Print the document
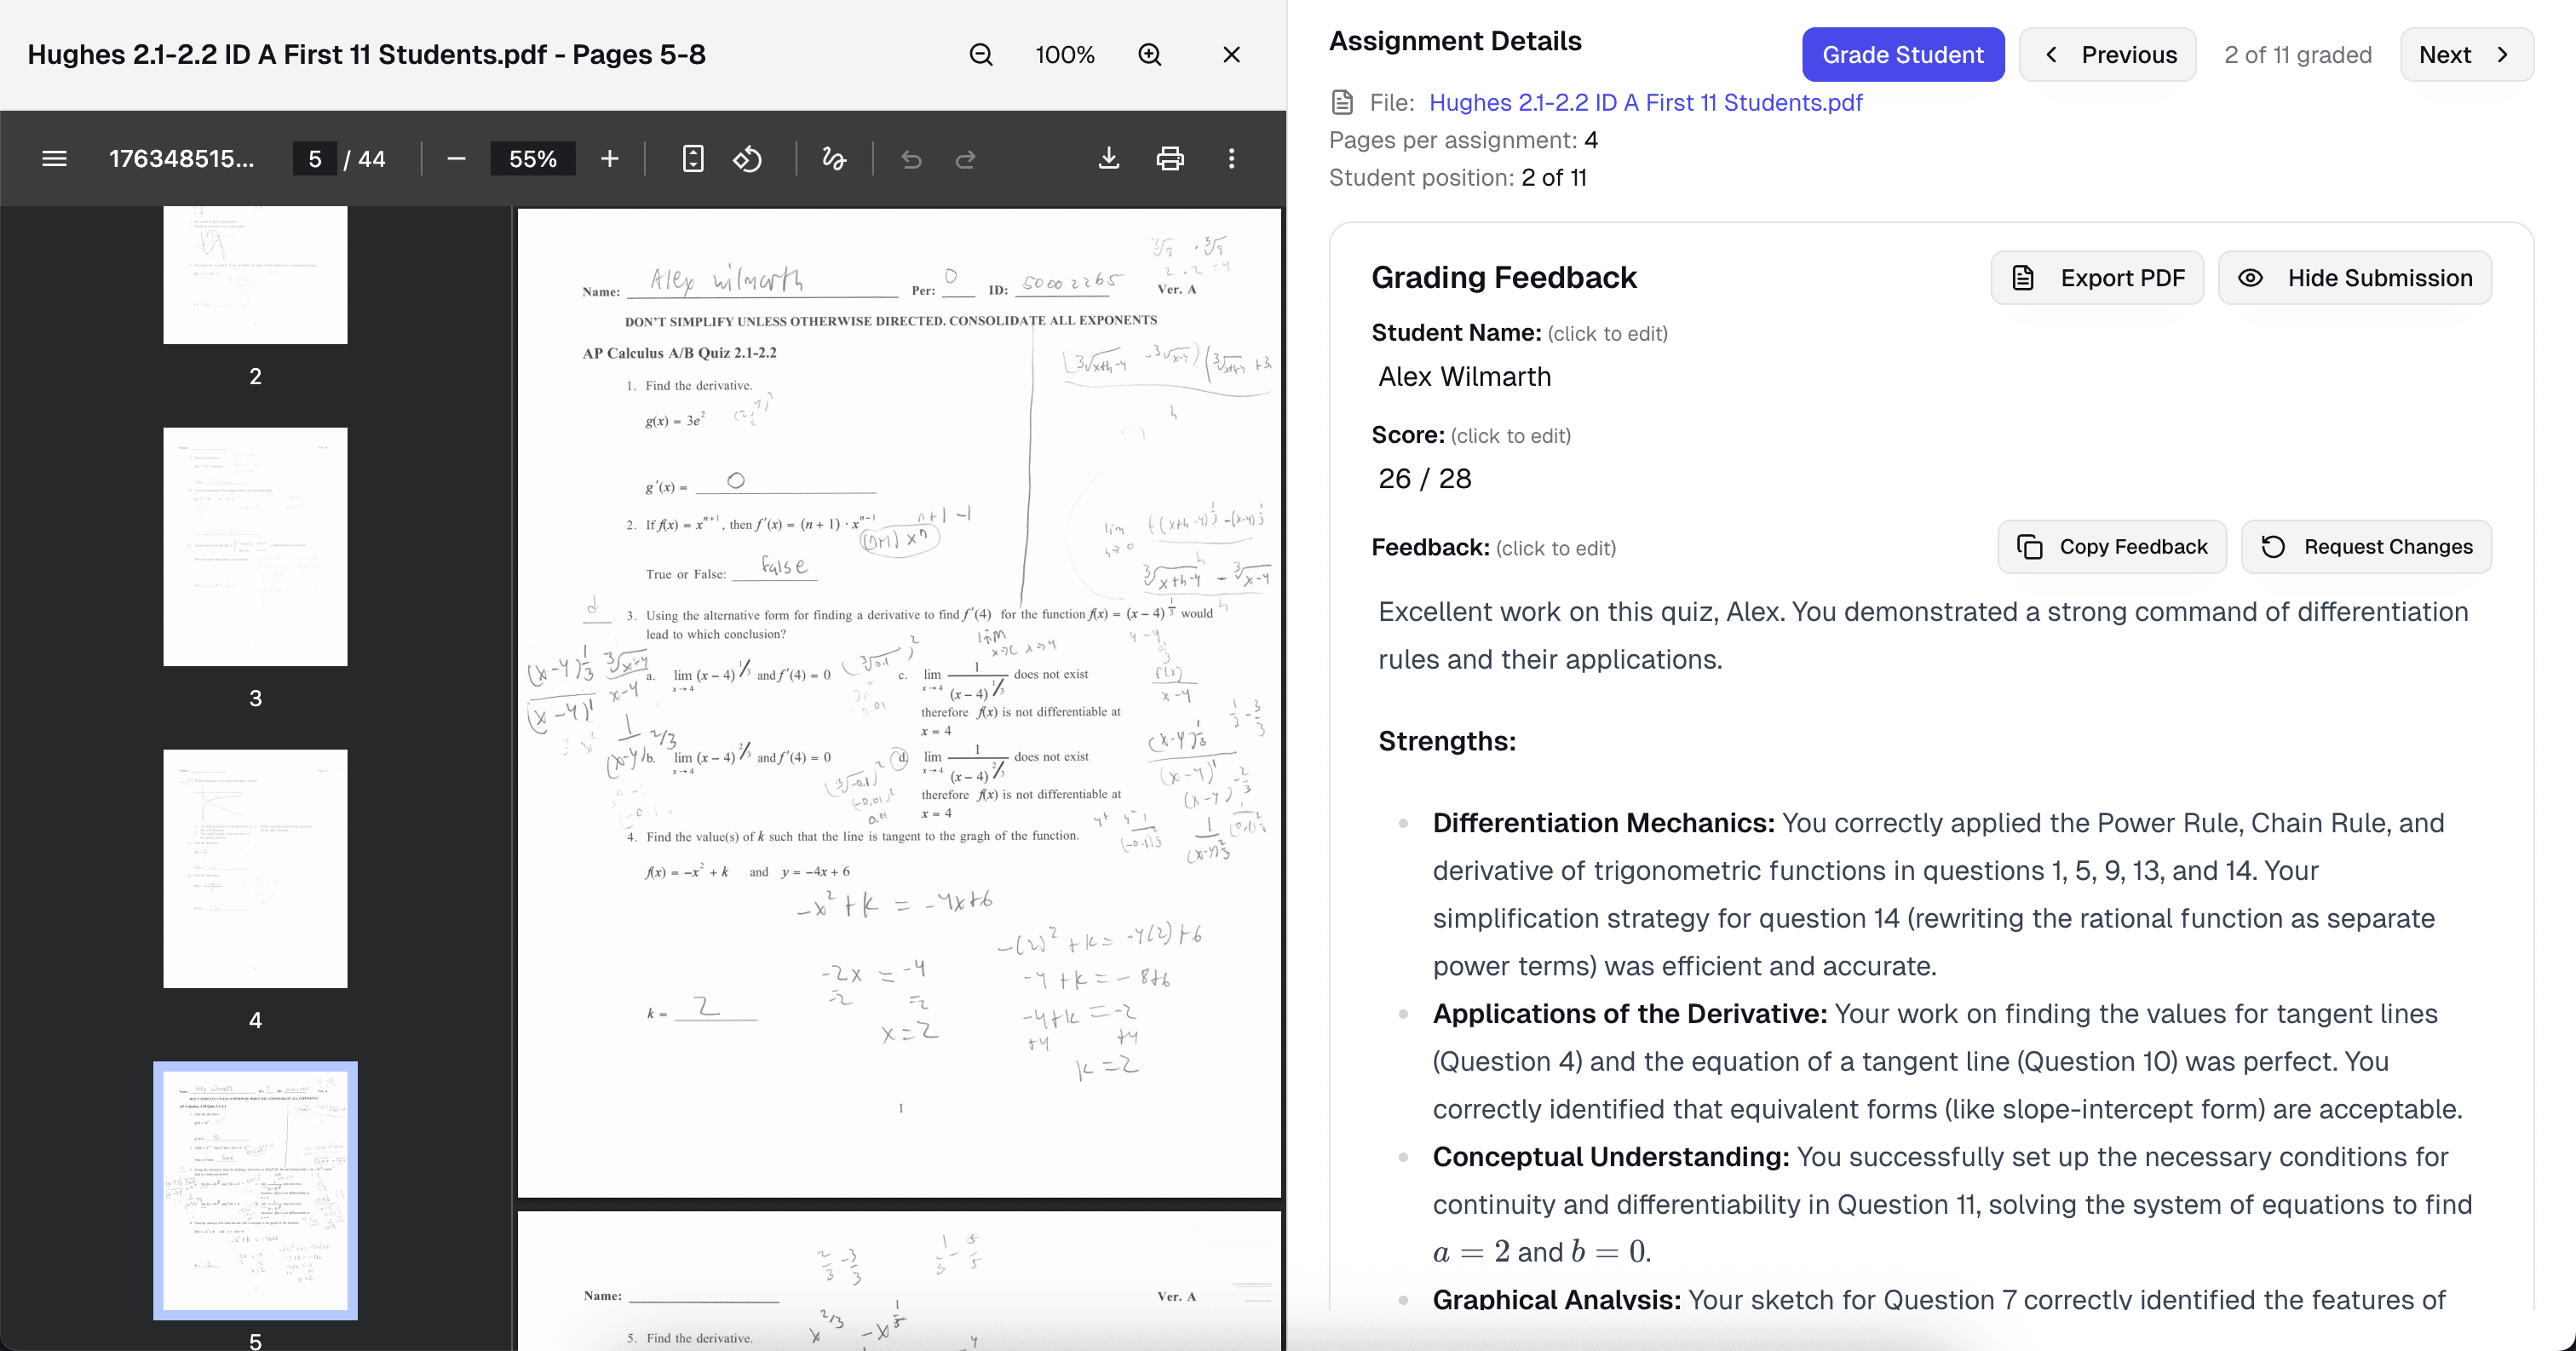 pyautogui.click(x=1170, y=158)
